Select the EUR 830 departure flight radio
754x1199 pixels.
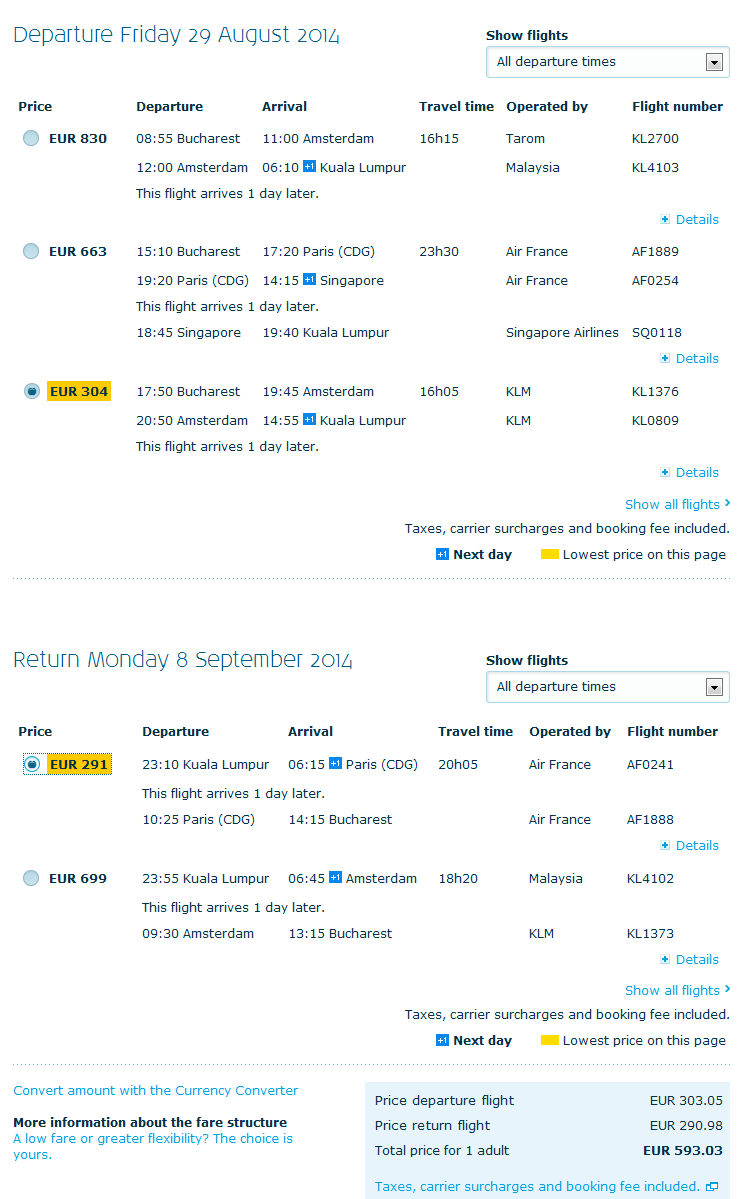click(x=31, y=139)
